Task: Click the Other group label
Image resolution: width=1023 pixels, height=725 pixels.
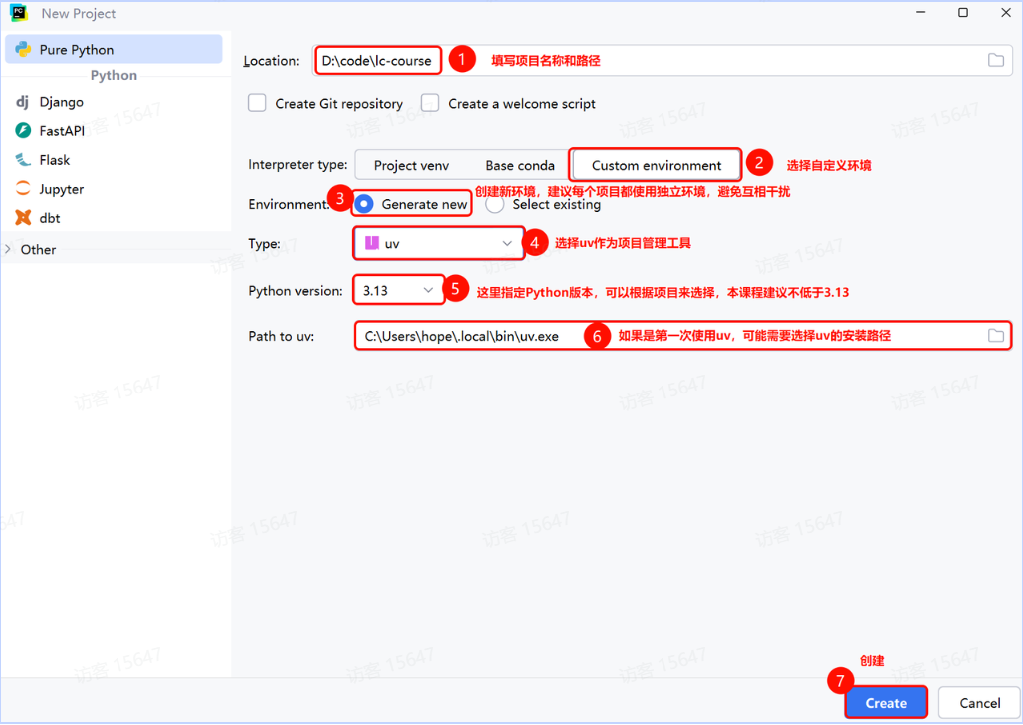Action: (38, 249)
